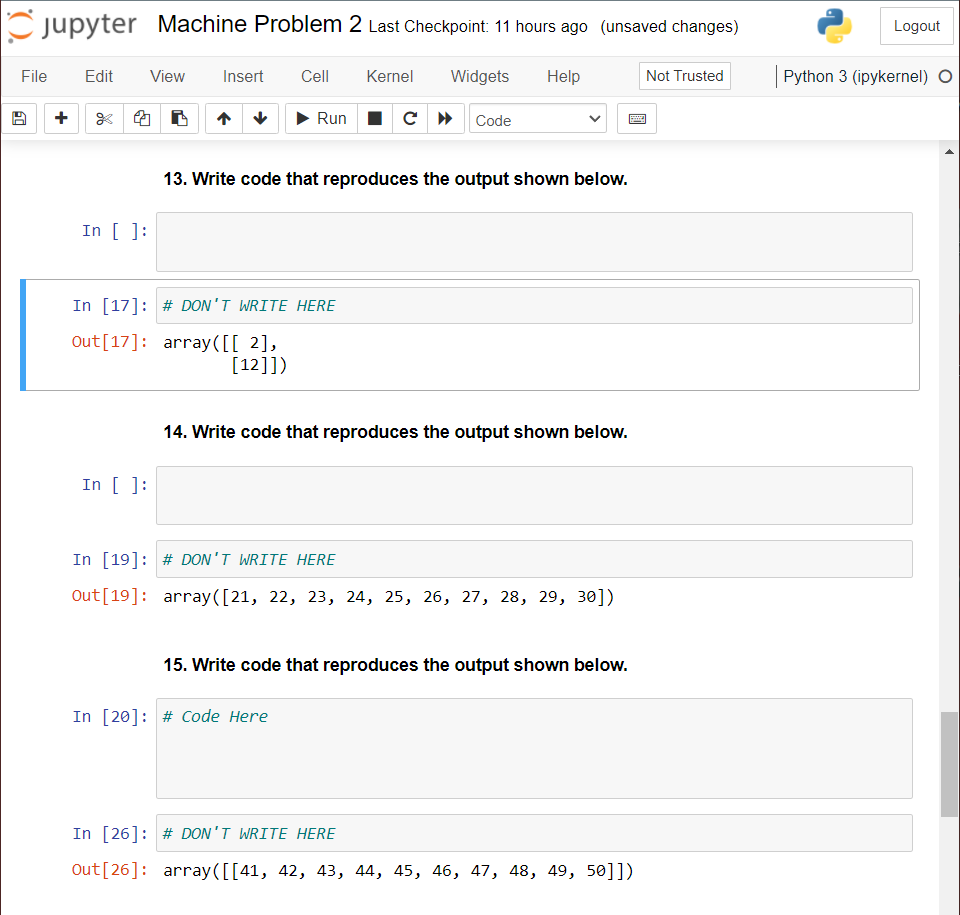Click the vertical scrollbar thumb

point(949,764)
